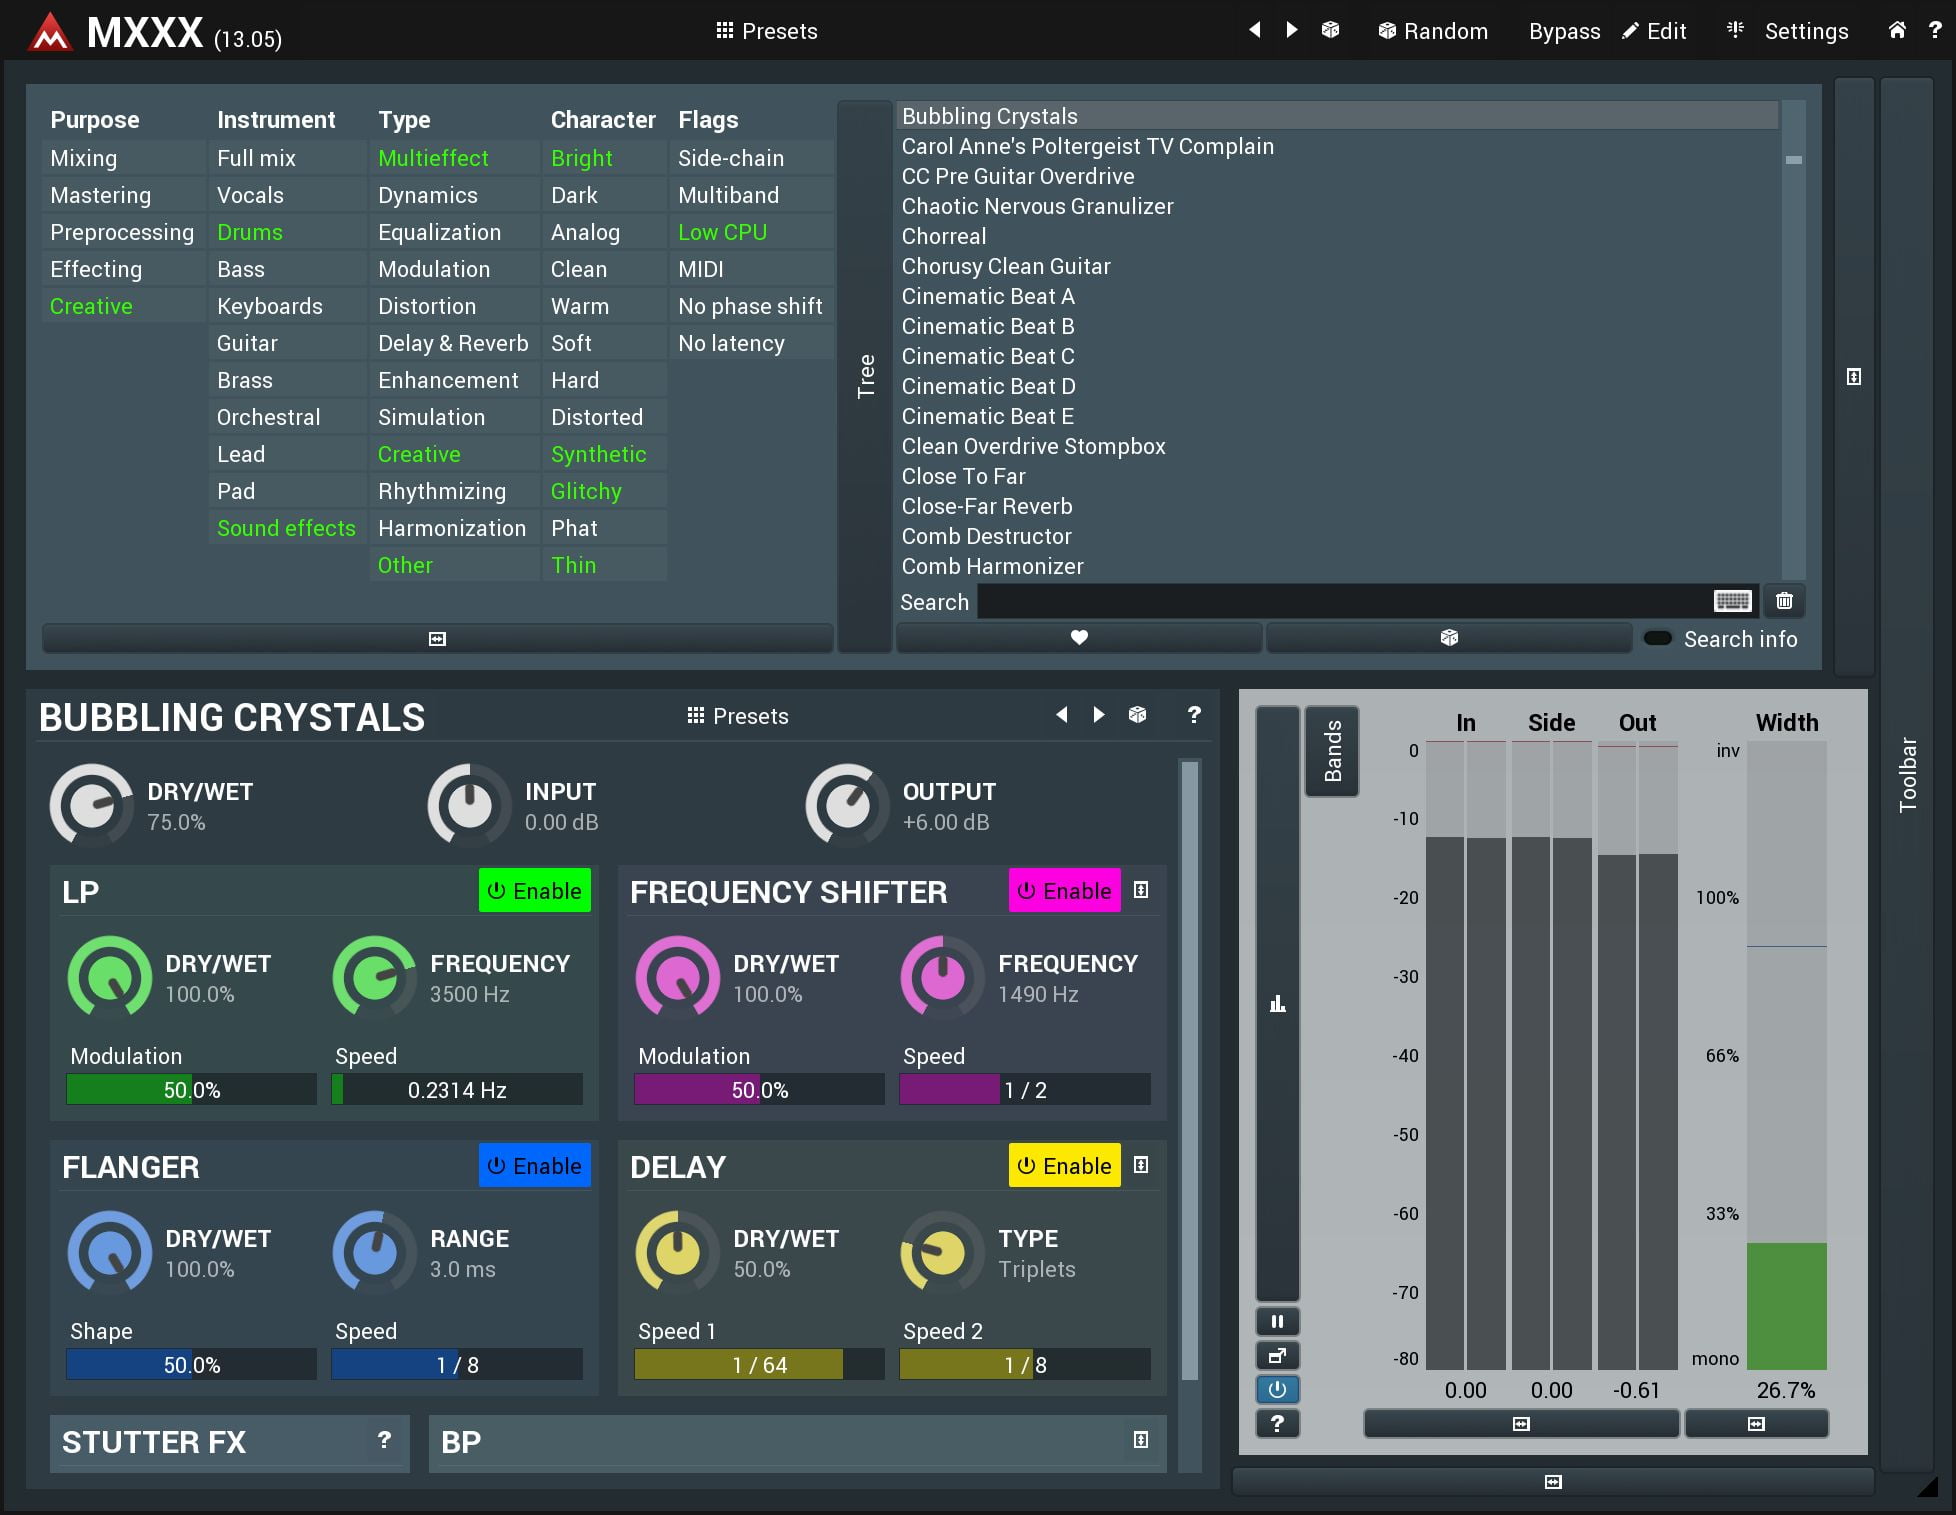Screen dimensions: 1956x1515
Task: Click the heart favorites button under preset list
Action: 1079,638
